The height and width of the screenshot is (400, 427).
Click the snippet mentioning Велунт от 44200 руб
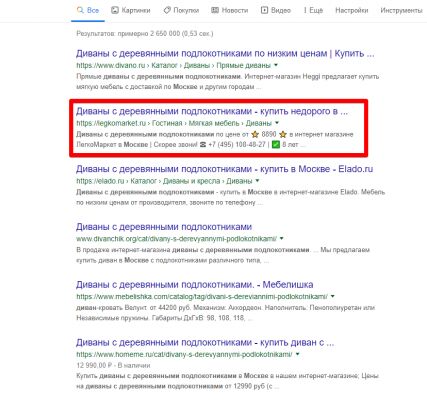click(226, 313)
